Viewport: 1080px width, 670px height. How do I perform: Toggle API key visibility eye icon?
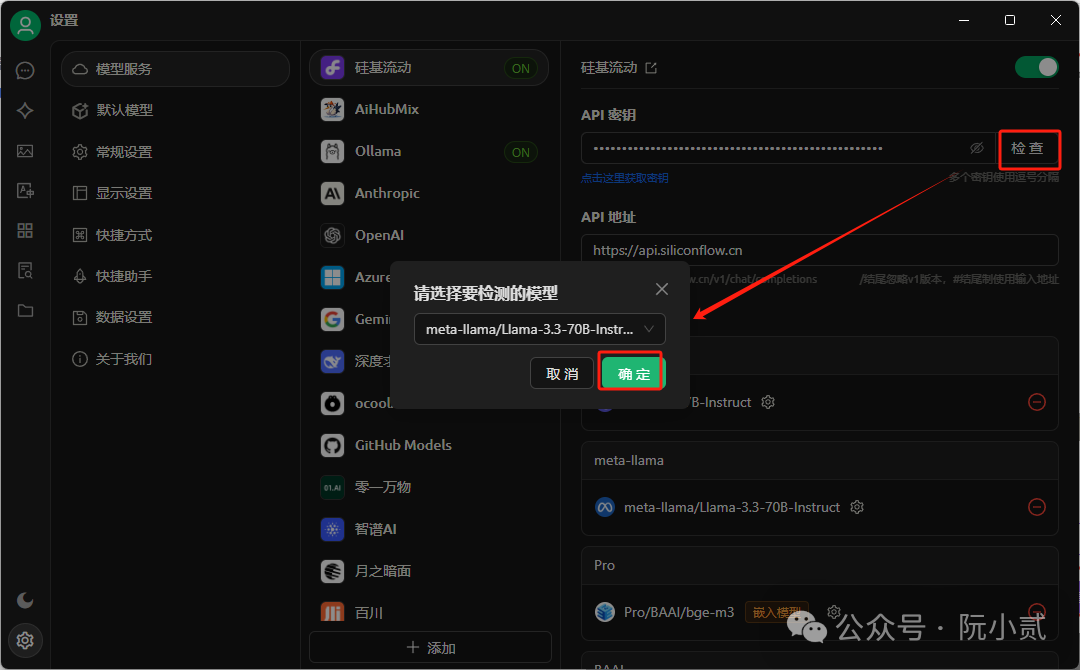pyautogui.click(x=977, y=148)
